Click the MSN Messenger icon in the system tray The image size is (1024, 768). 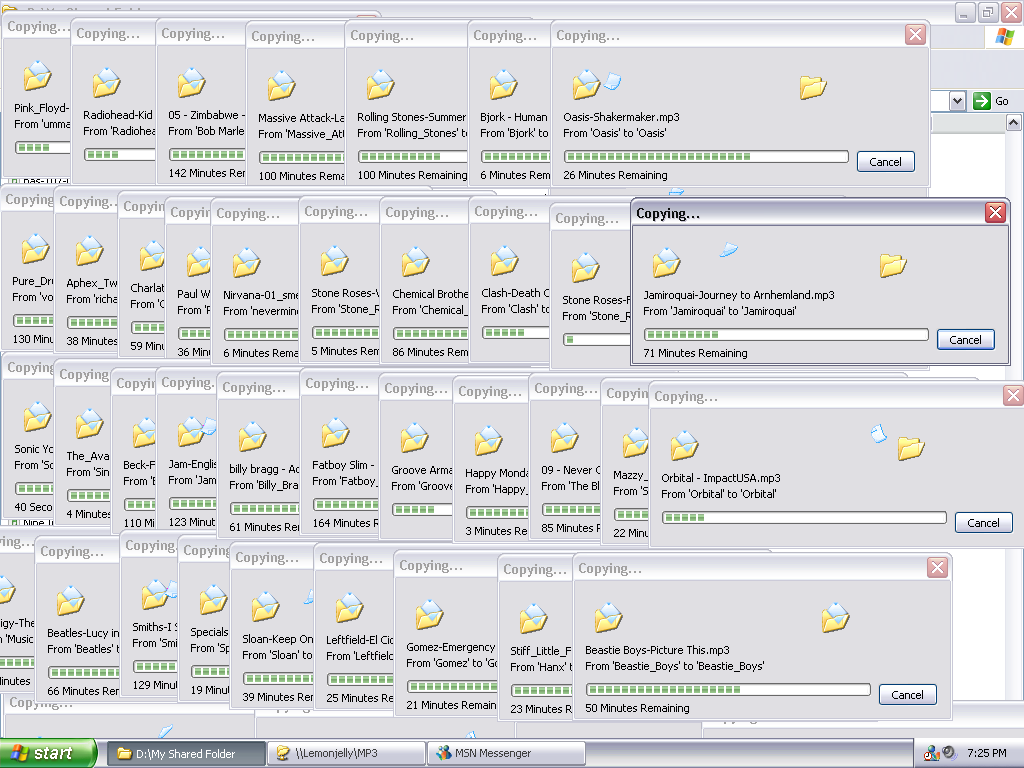[931, 753]
